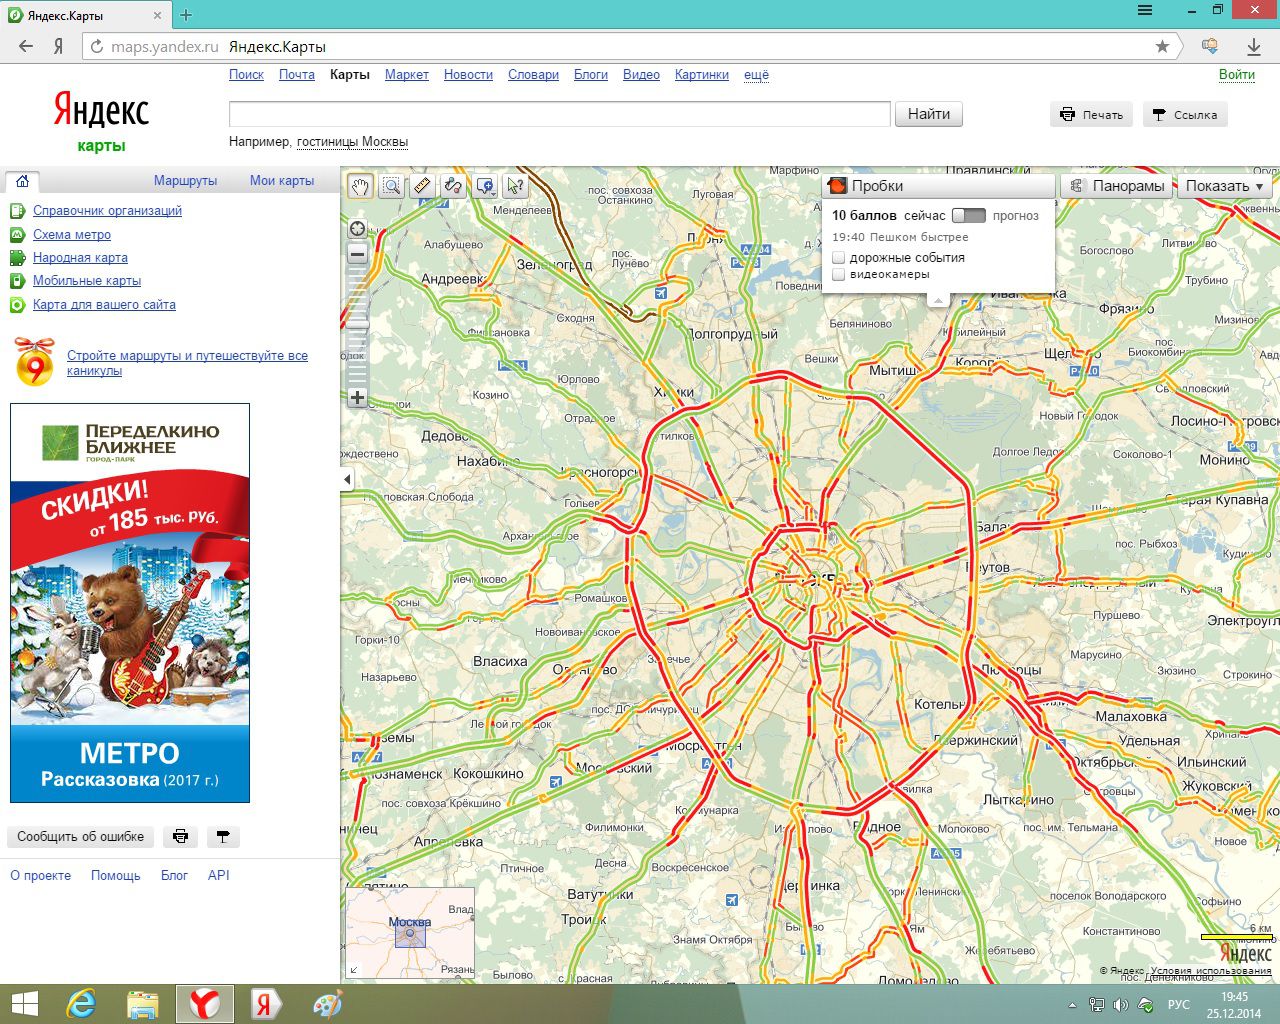Open the Картинки service link
Viewport: 1280px width, 1024px height.
(x=702, y=75)
